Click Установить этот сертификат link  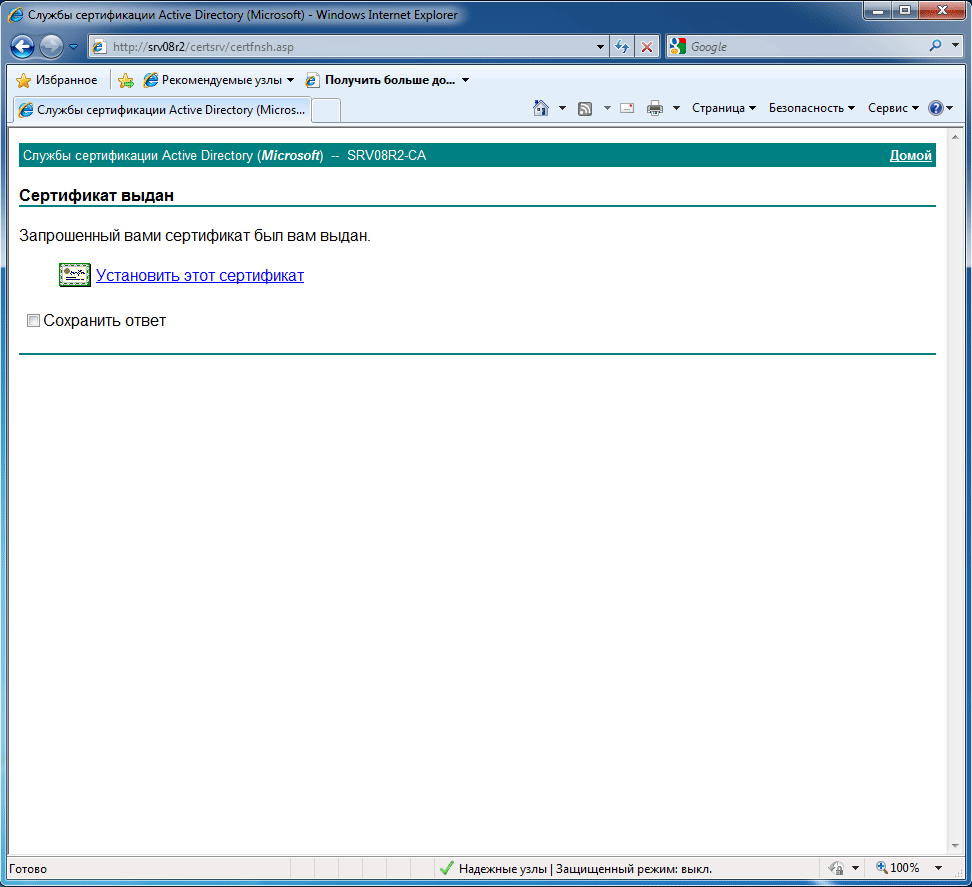click(200, 275)
